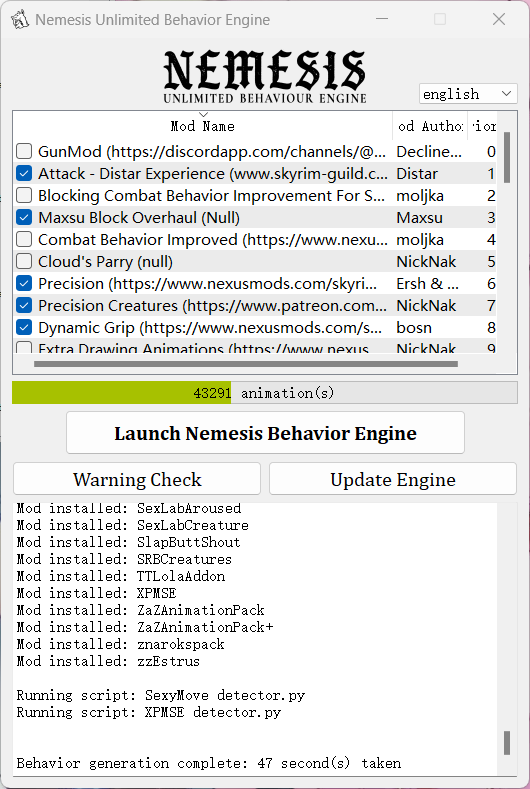The height and width of the screenshot is (789, 530).
Task: Disable Maxsu Block Overhaul checkbox
Action: click(x=24, y=217)
